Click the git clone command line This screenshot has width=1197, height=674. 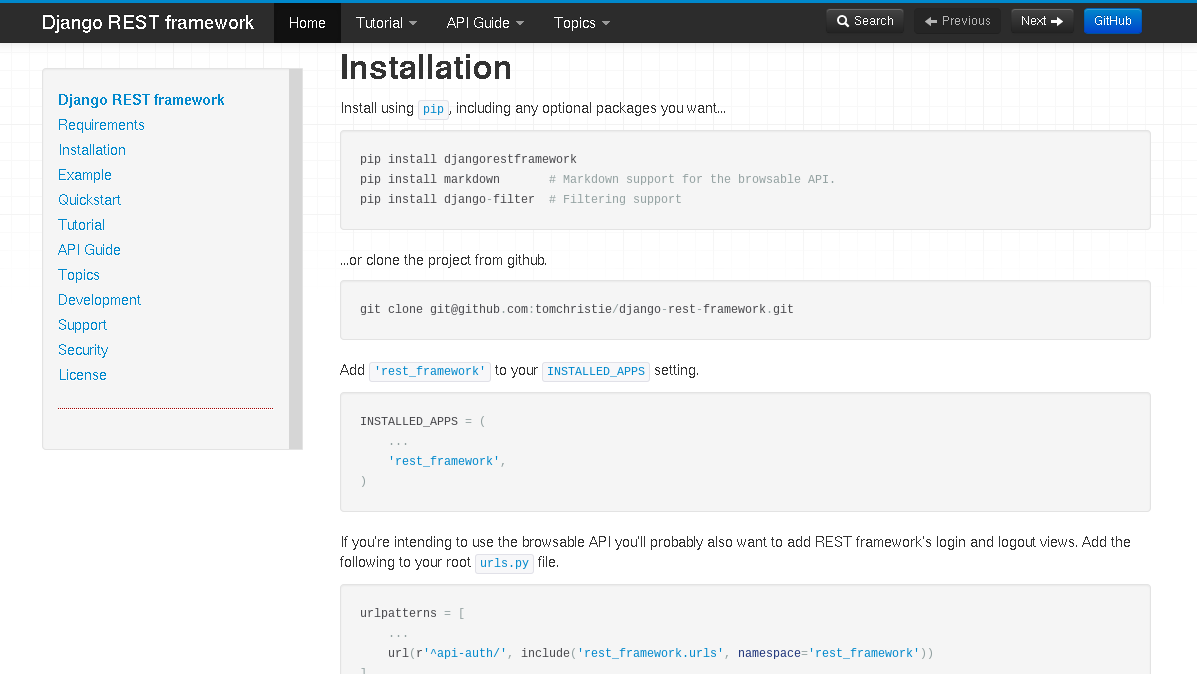(x=576, y=309)
